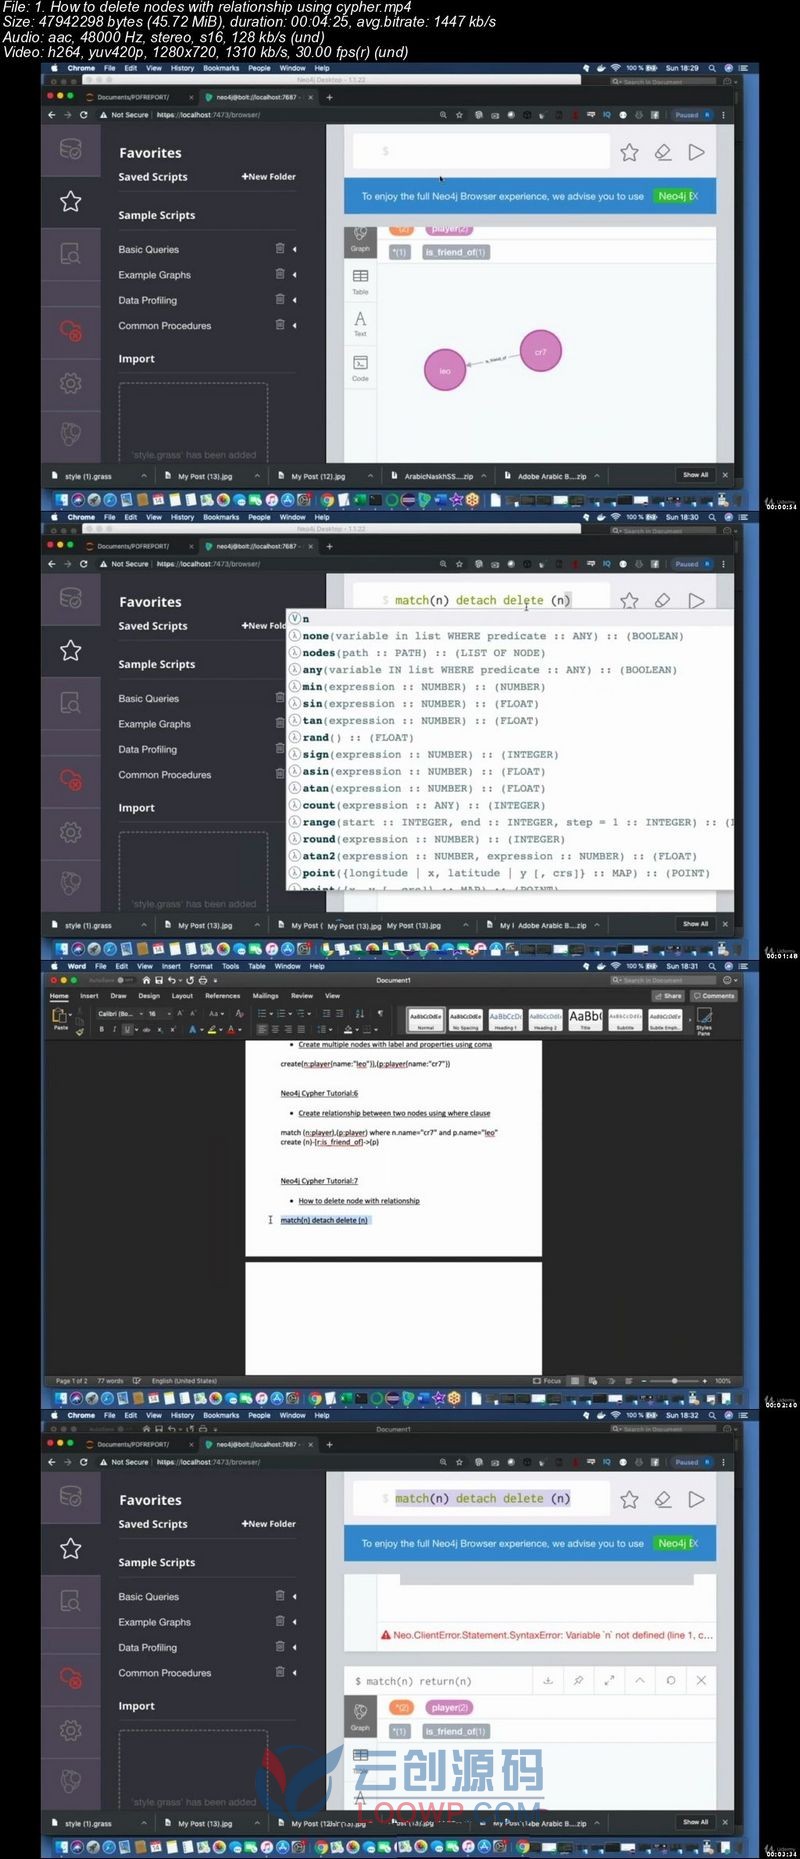
Task: Click +New Folder in the leo–cr7 graph frame
Action: click(x=269, y=177)
